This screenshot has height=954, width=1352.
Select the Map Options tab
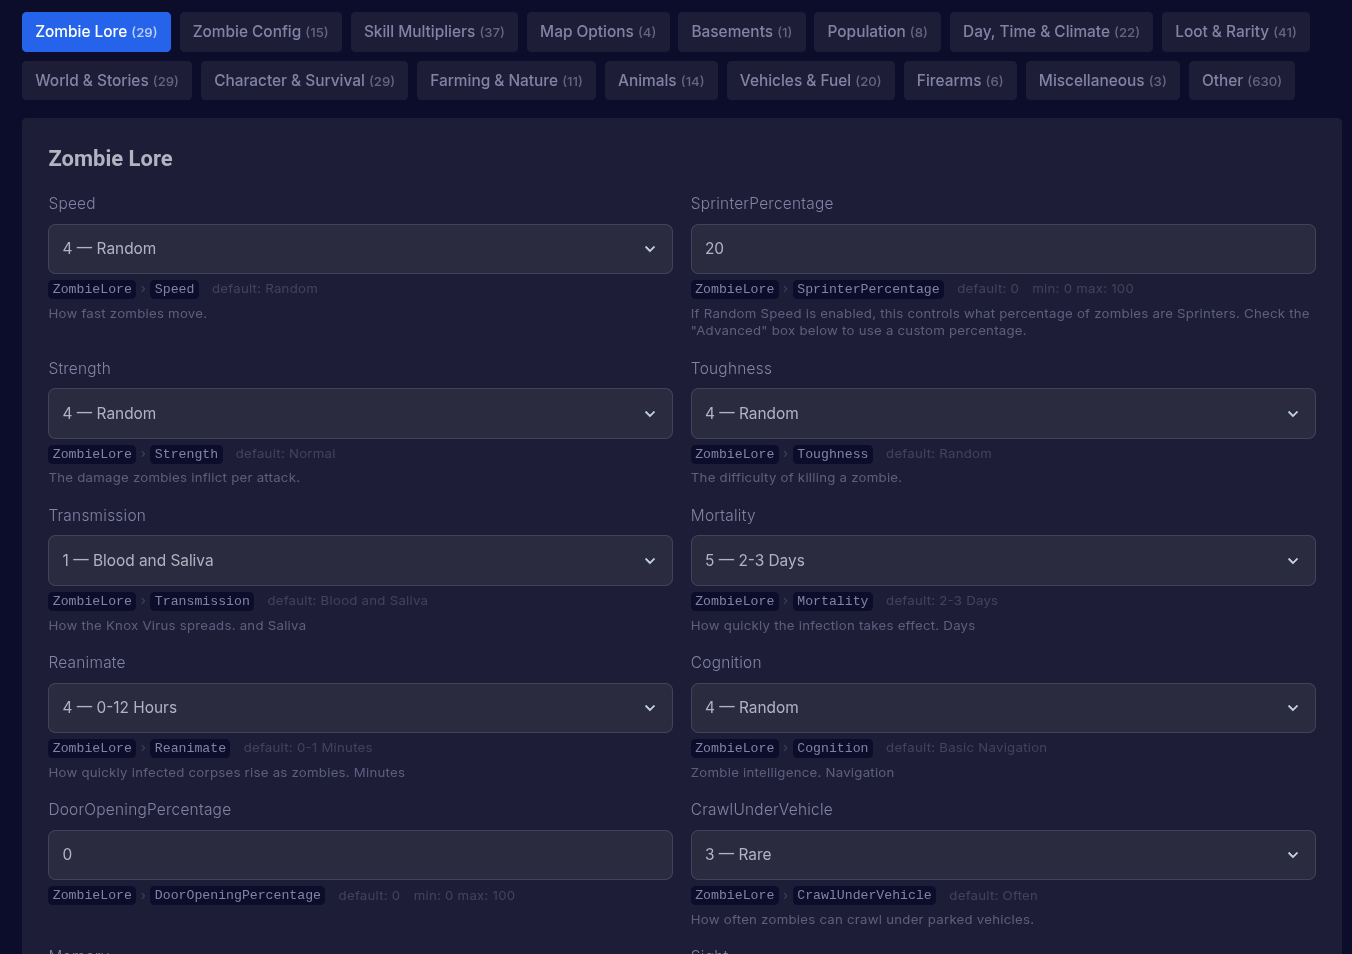click(x=597, y=31)
